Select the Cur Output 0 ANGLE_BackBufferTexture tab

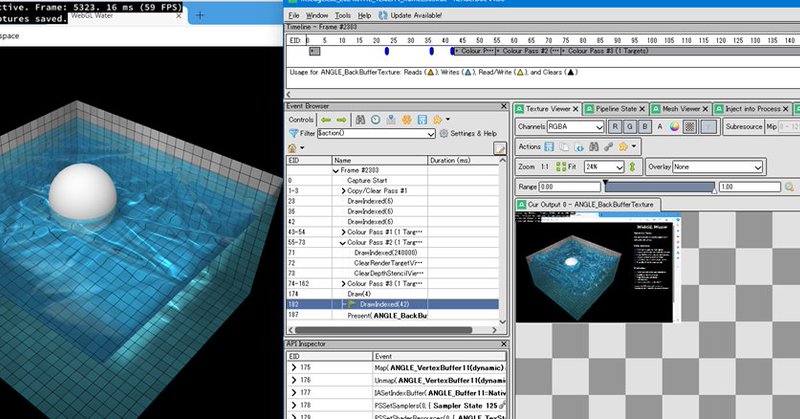pyautogui.click(x=587, y=204)
